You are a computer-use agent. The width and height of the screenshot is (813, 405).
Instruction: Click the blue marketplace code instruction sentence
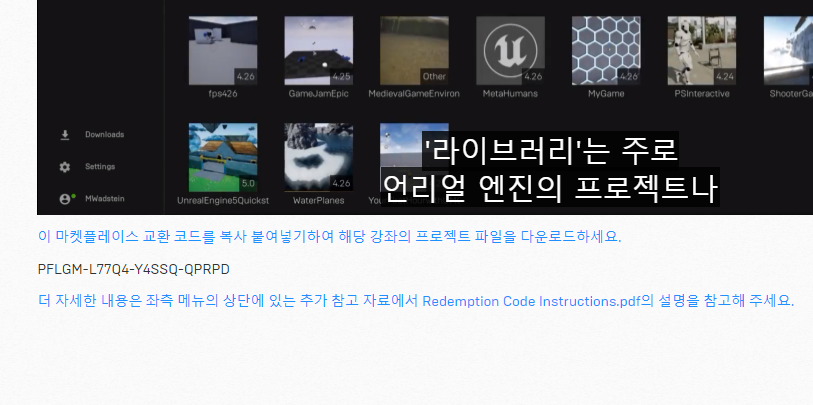coord(330,237)
